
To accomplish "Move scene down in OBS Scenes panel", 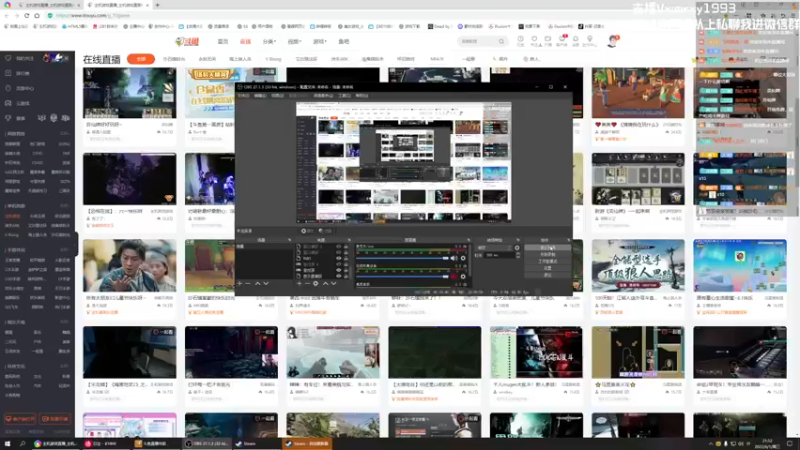I will pos(266,284).
